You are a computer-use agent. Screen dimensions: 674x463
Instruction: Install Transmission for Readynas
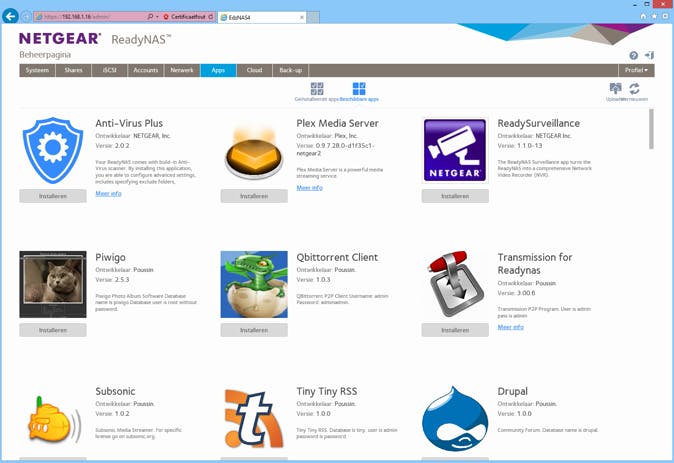(x=455, y=330)
